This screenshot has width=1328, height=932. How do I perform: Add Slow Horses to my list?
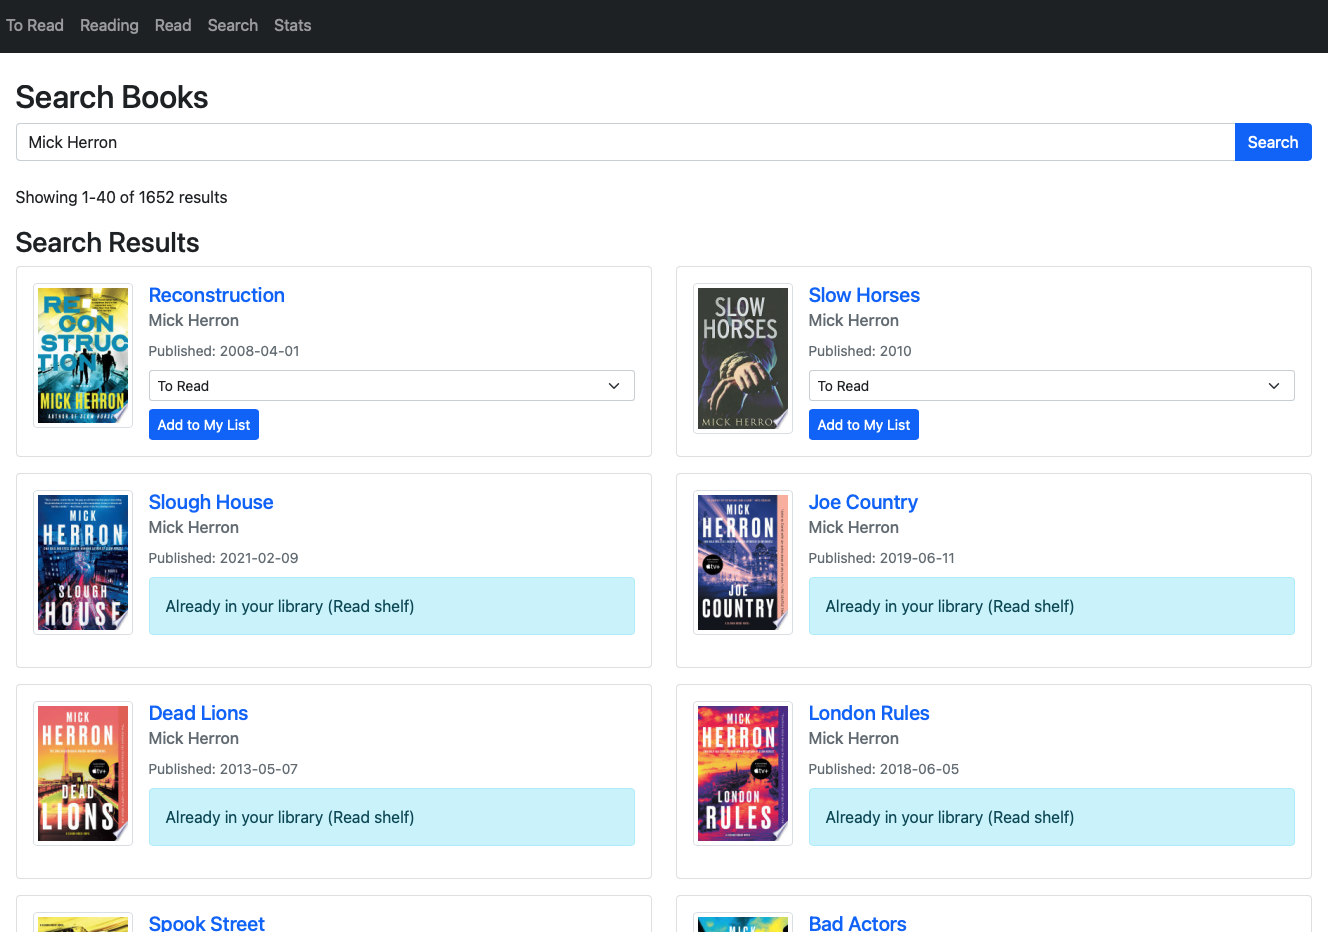click(864, 425)
